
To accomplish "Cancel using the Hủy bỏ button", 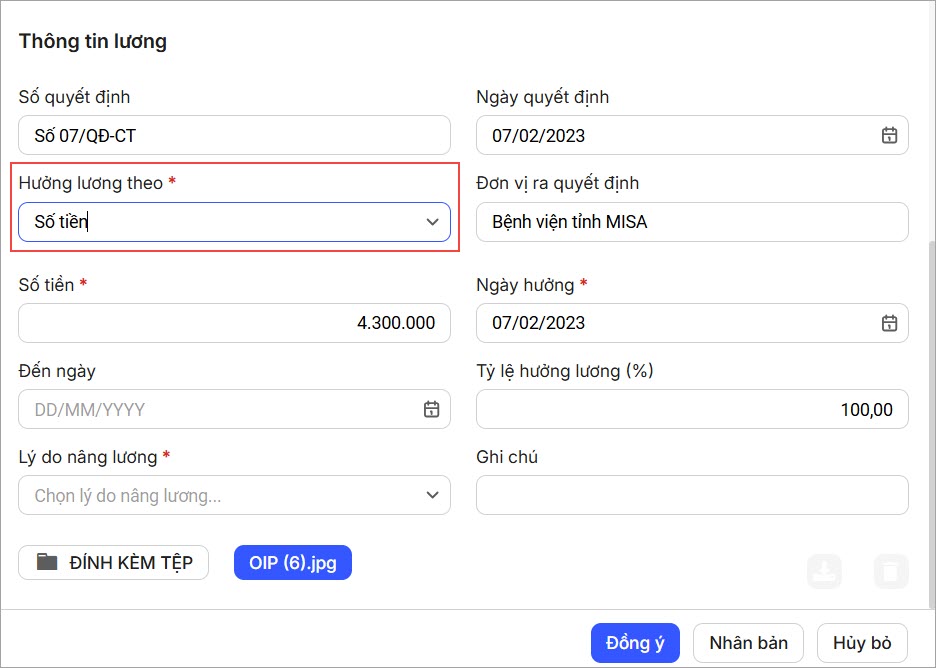I will (x=861, y=643).
